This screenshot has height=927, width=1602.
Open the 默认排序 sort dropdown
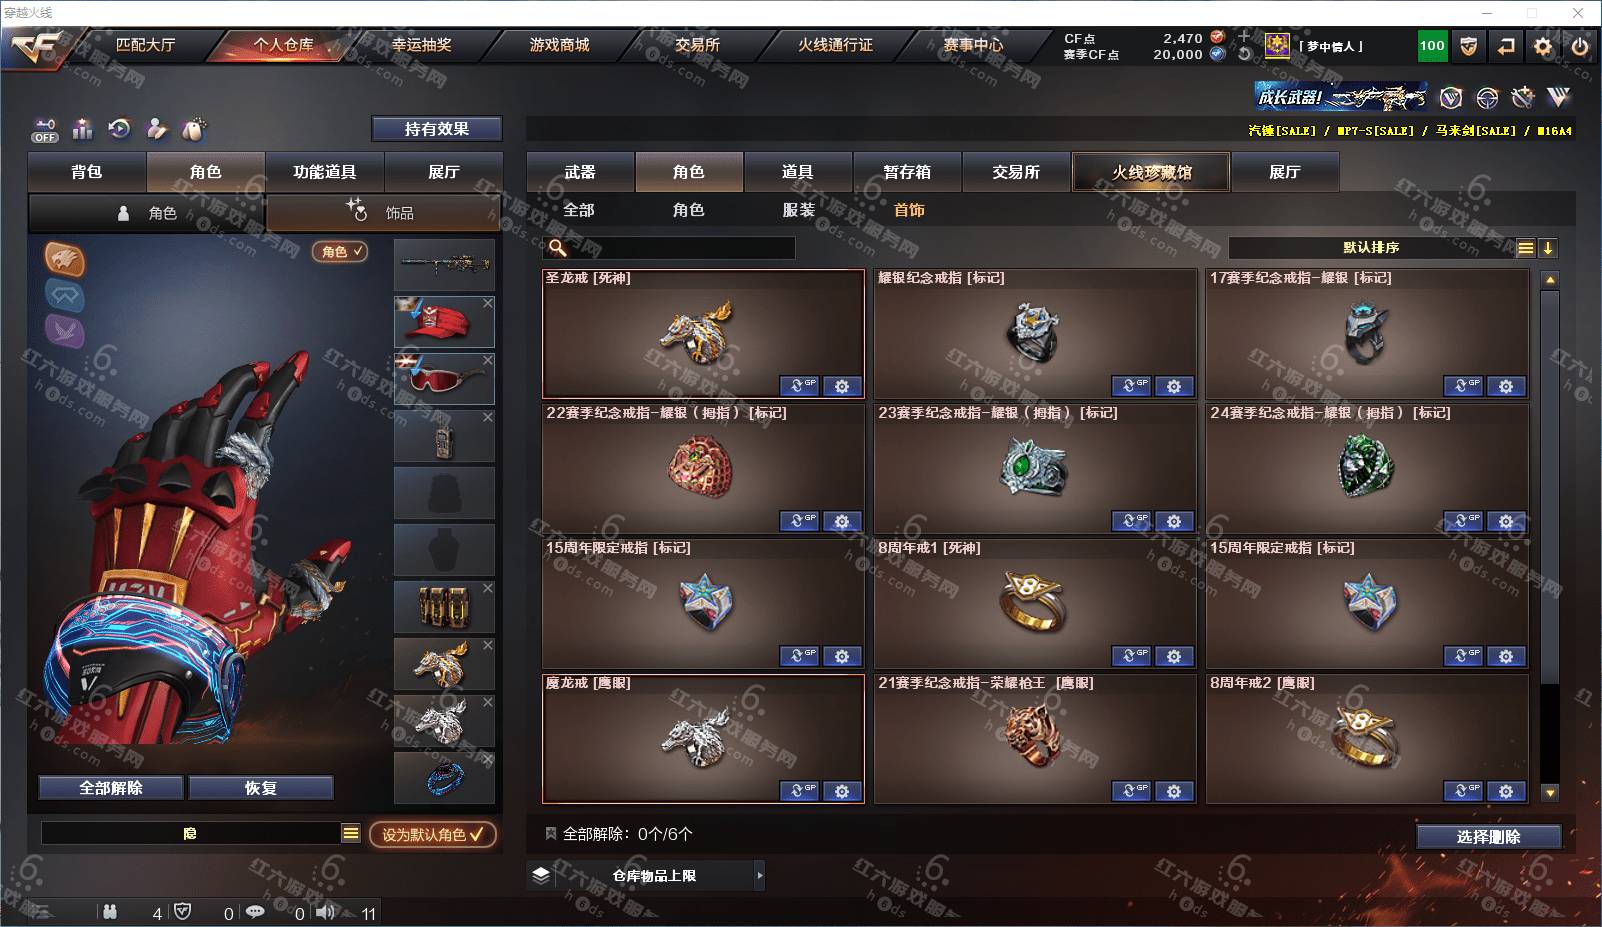coord(1371,248)
